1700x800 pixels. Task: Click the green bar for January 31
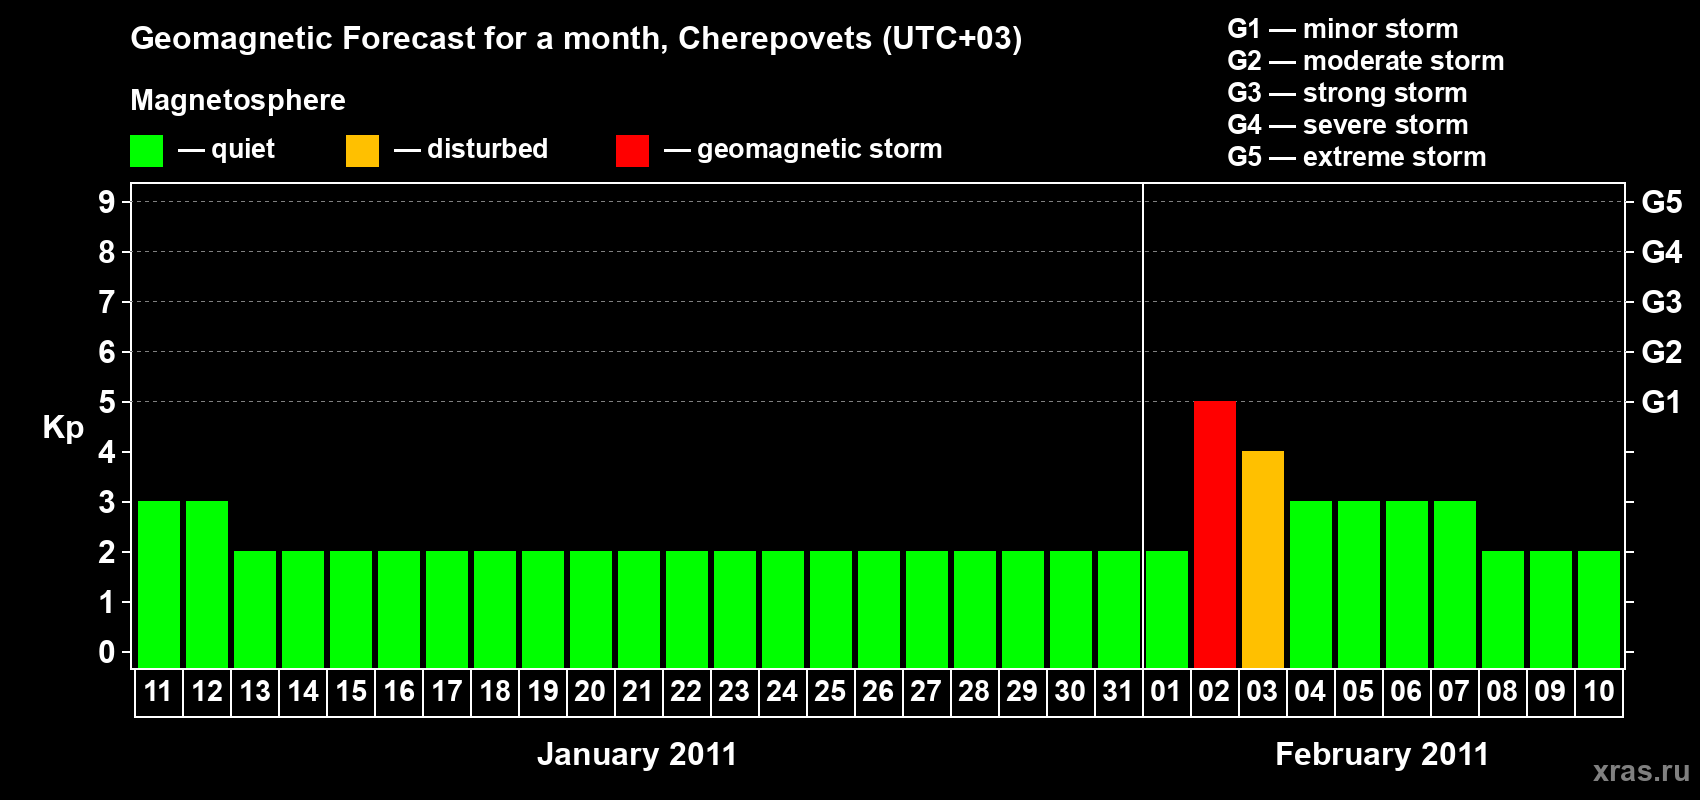tap(1118, 609)
